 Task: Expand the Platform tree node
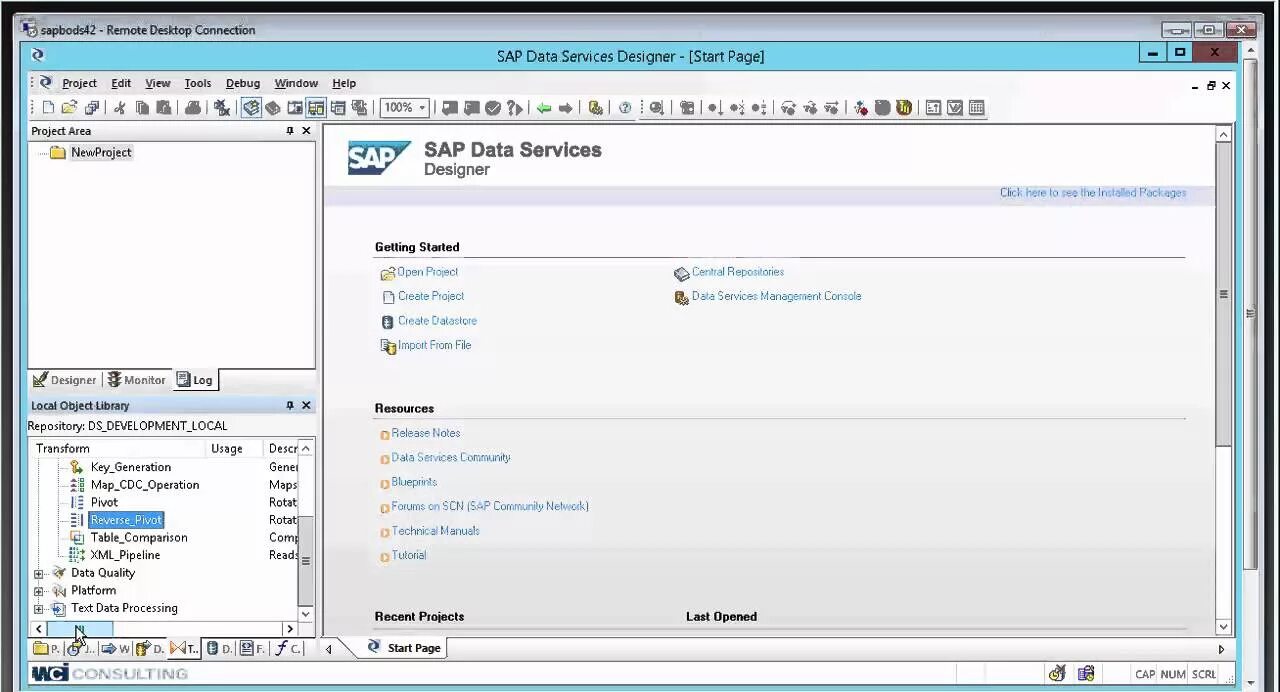(x=39, y=591)
